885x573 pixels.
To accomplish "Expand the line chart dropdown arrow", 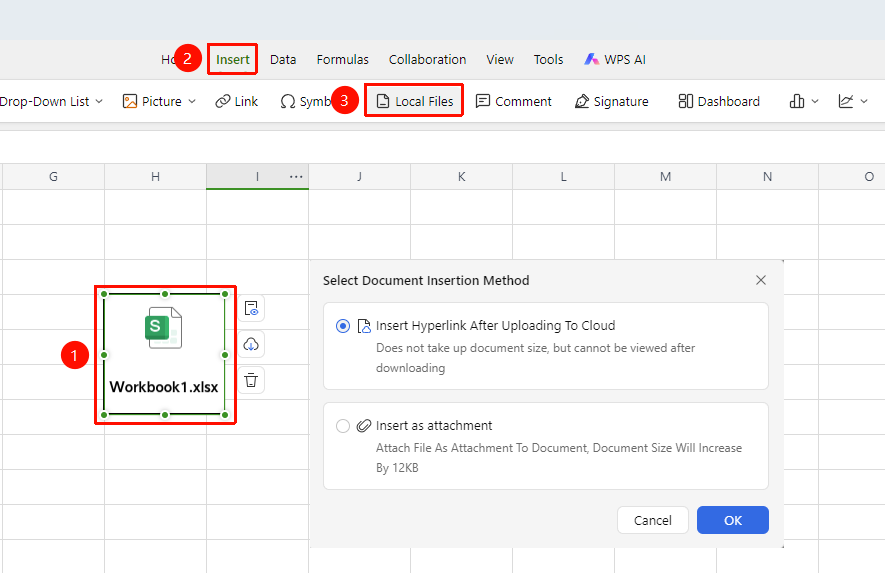I will [x=864, y=102].
